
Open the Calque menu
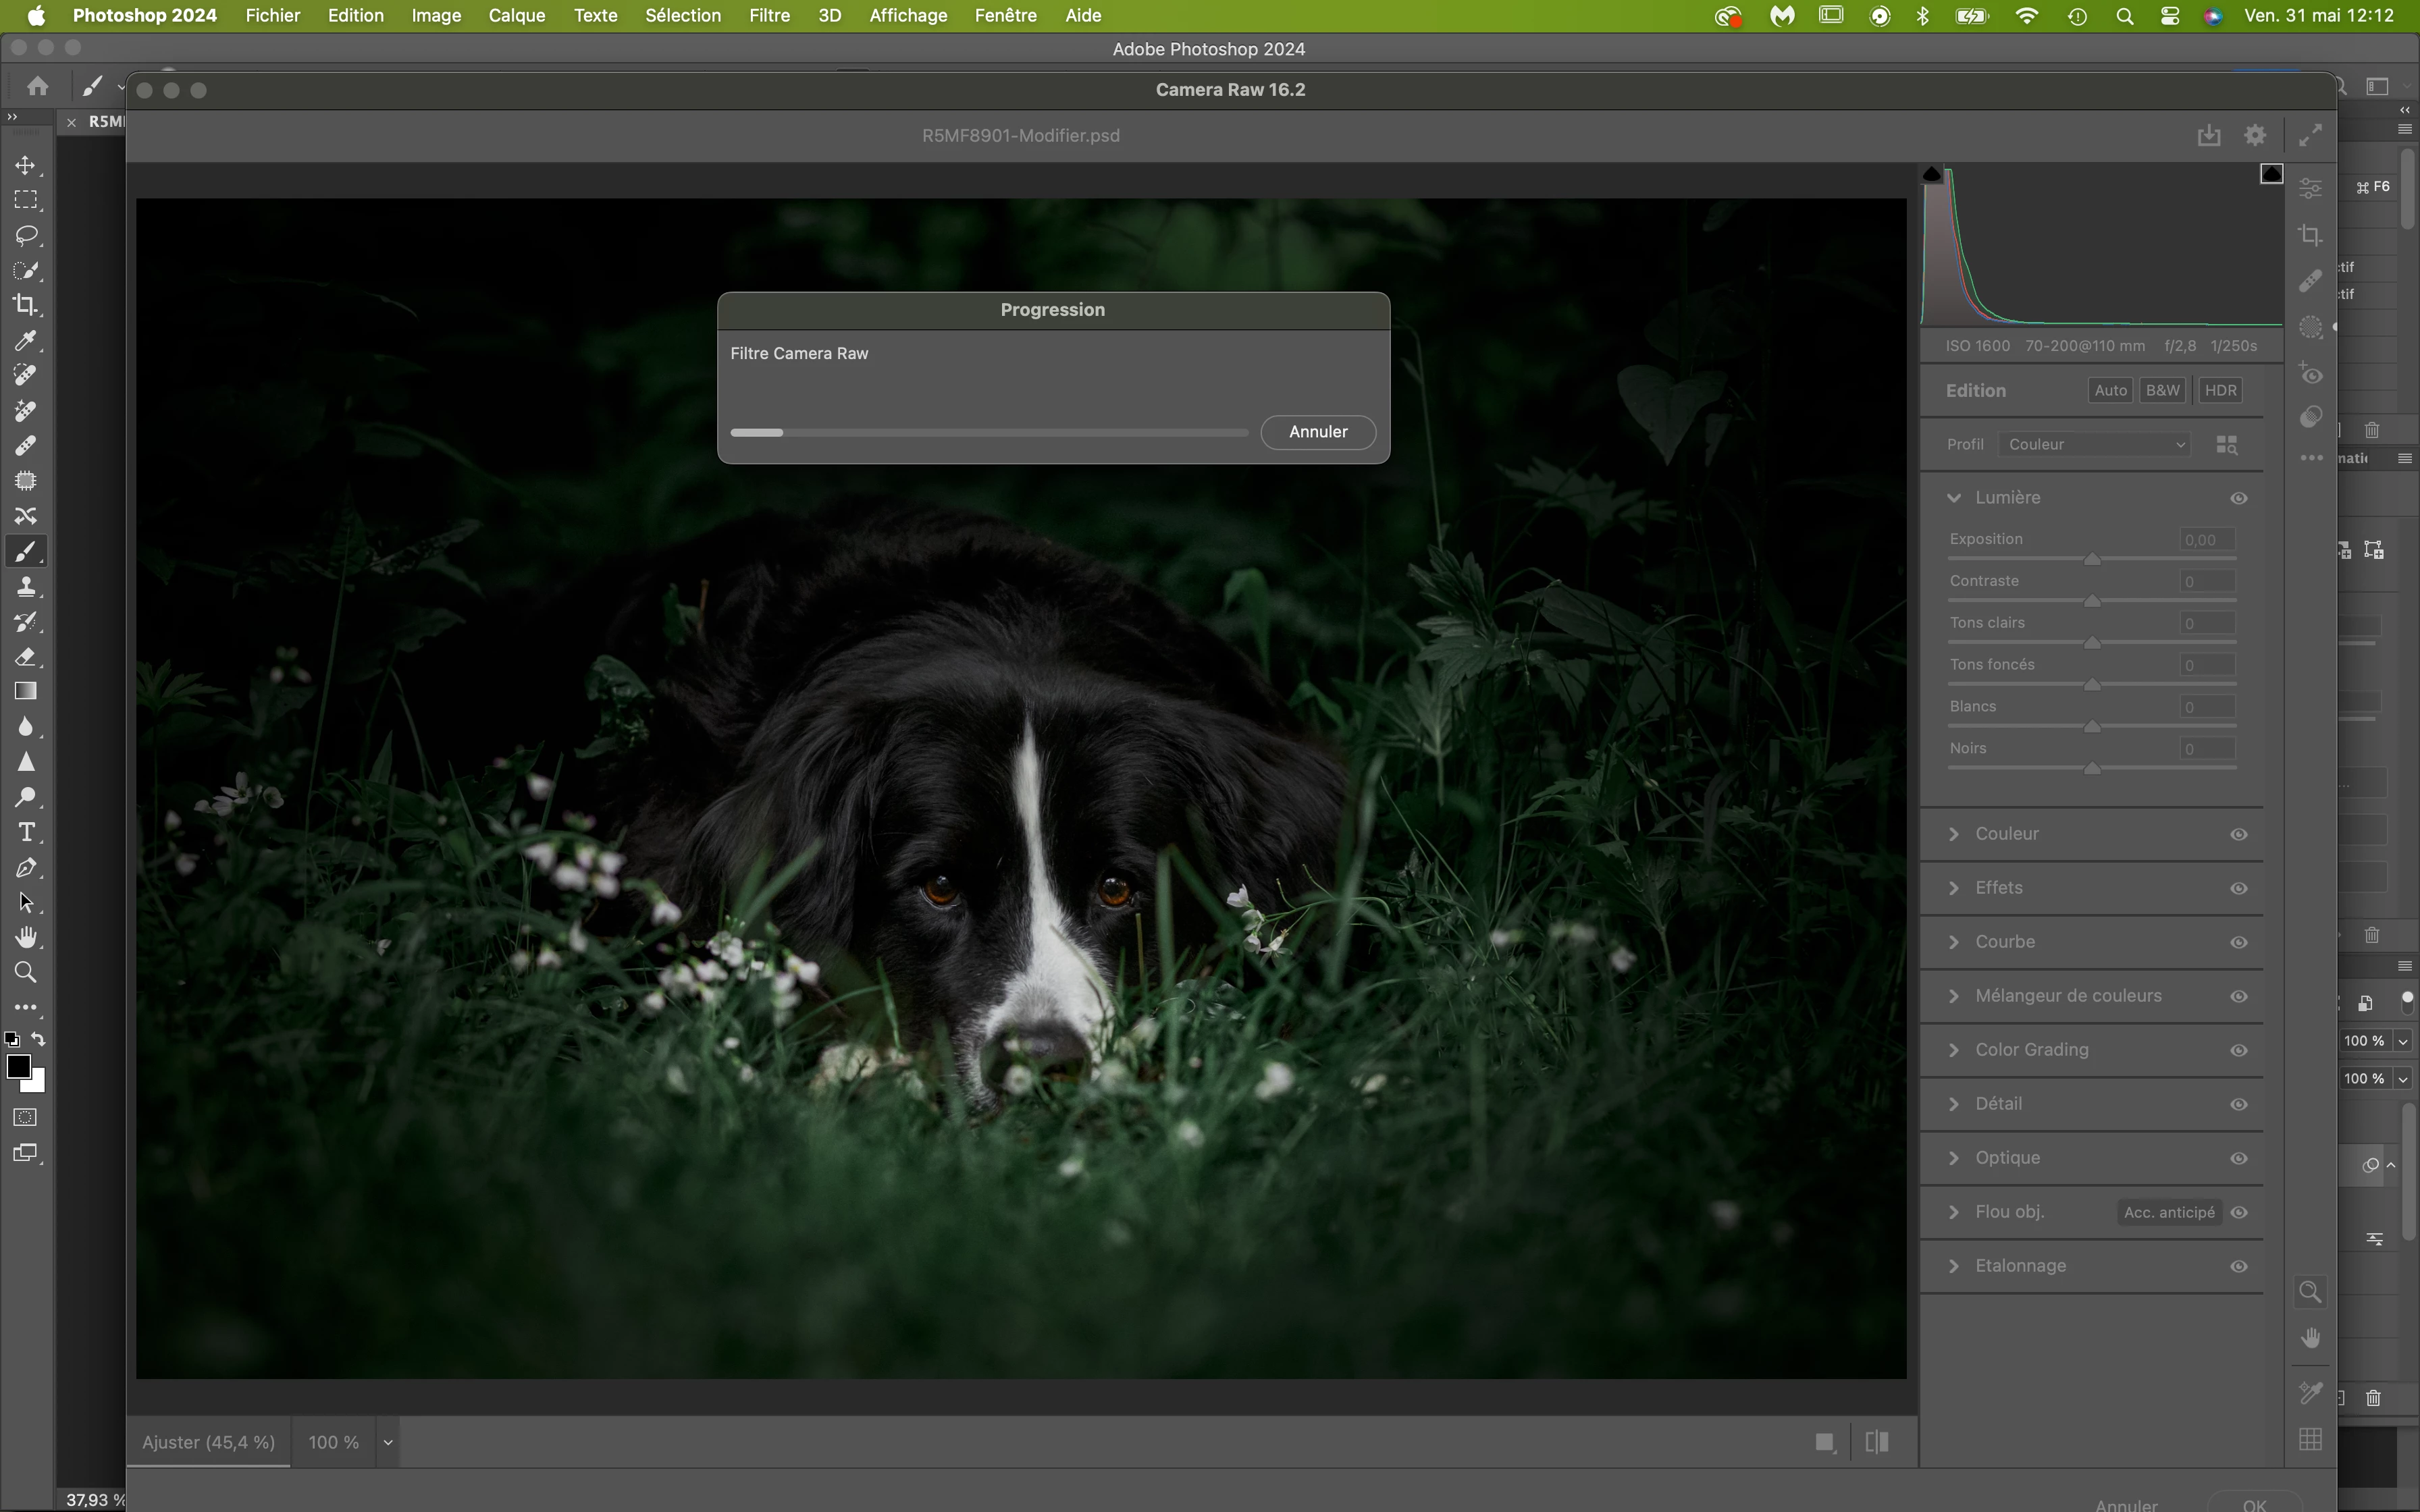coord(516,15)
